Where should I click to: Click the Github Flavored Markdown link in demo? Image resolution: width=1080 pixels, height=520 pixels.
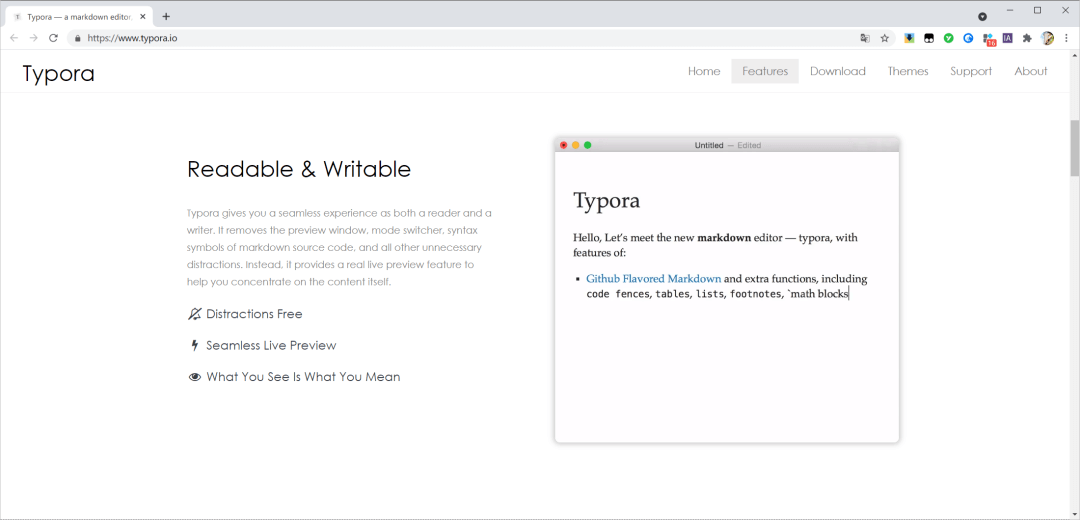[654, 279]
